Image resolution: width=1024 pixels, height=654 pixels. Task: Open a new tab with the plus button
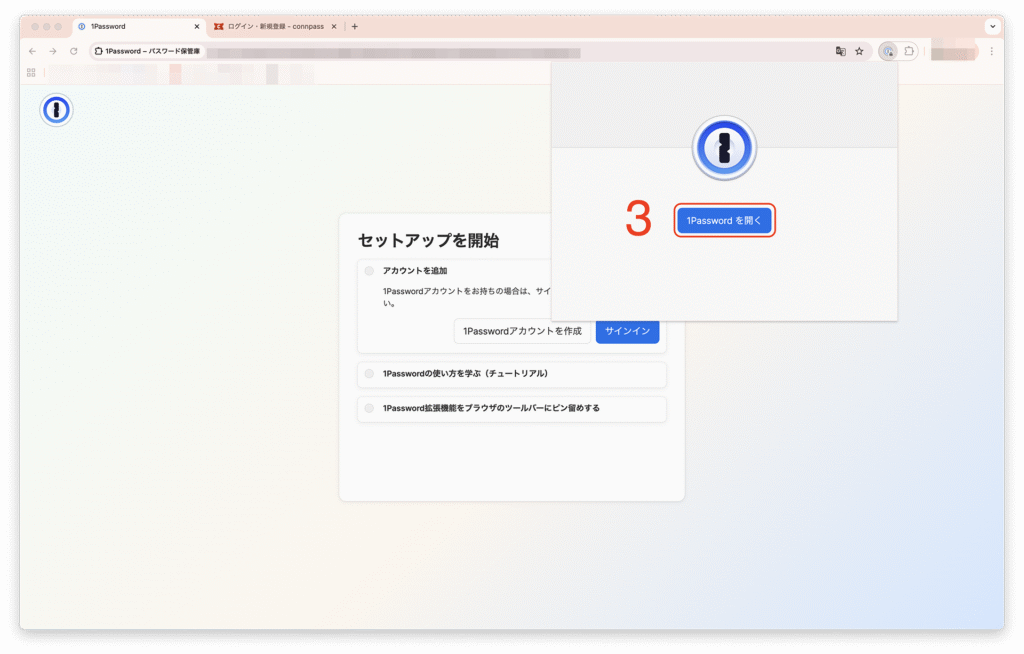pyautogui.click(x=355, y=27)
